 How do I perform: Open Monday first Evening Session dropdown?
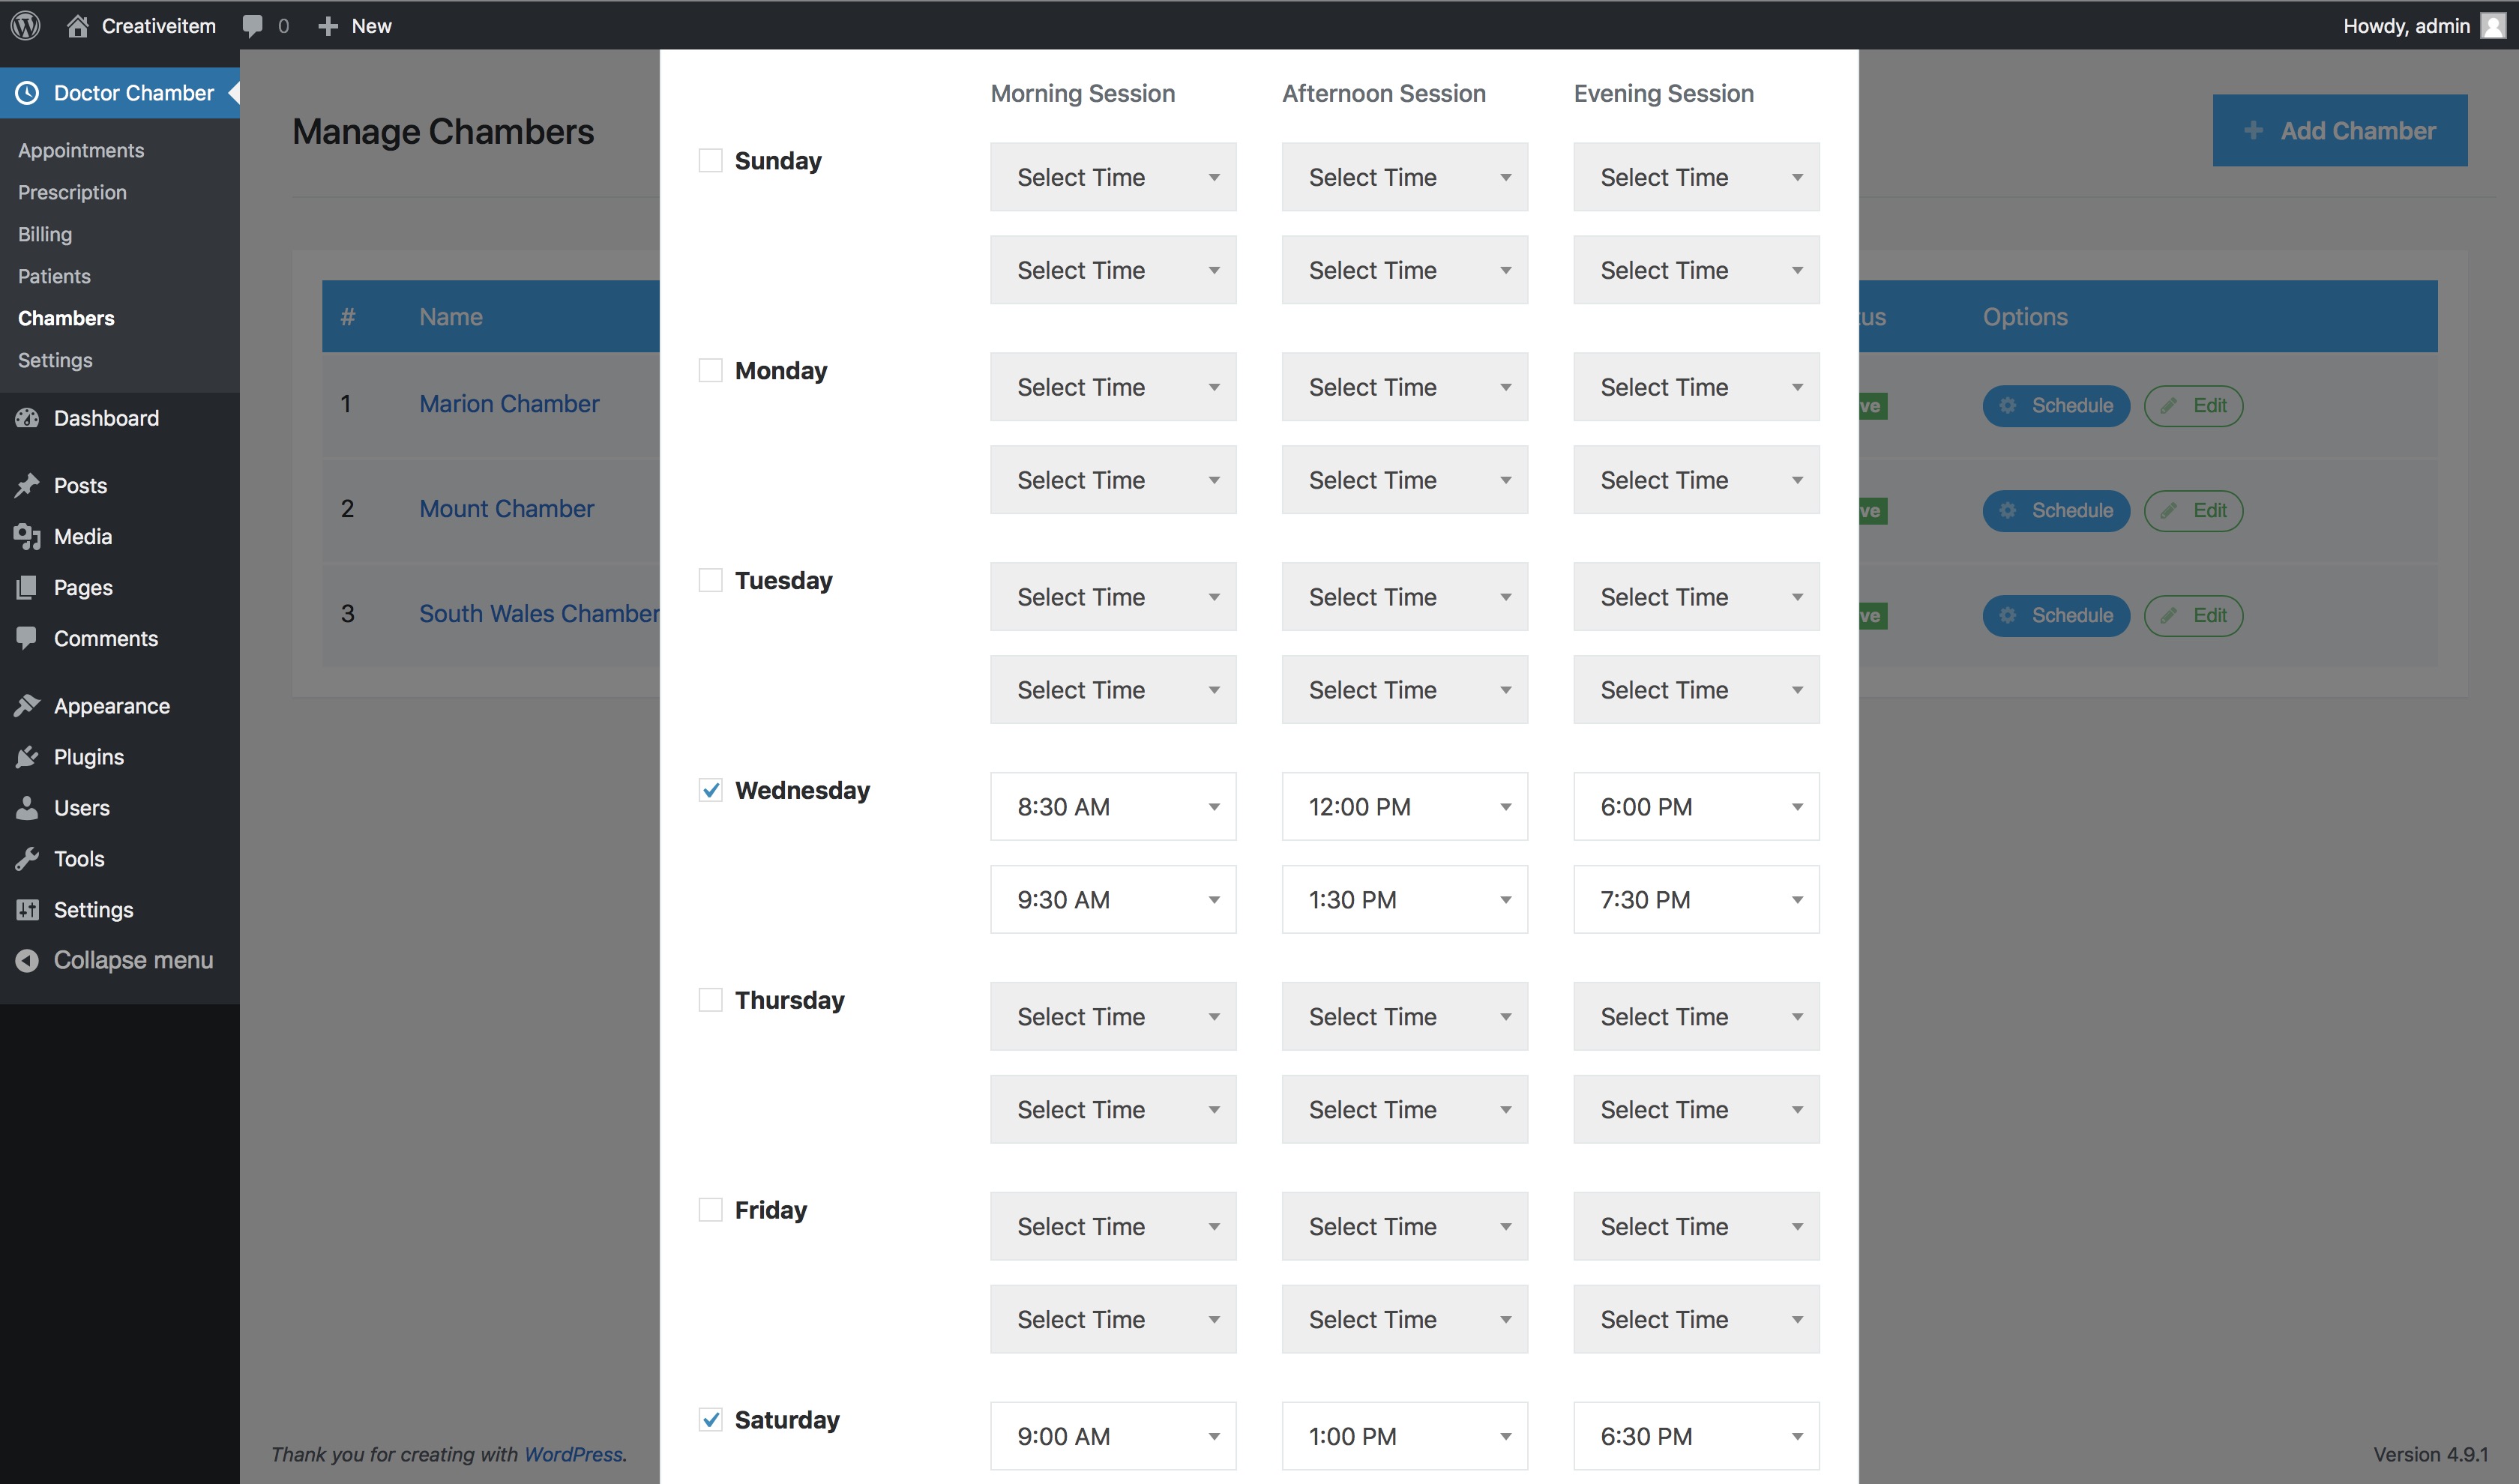[x=1696, y=387]
